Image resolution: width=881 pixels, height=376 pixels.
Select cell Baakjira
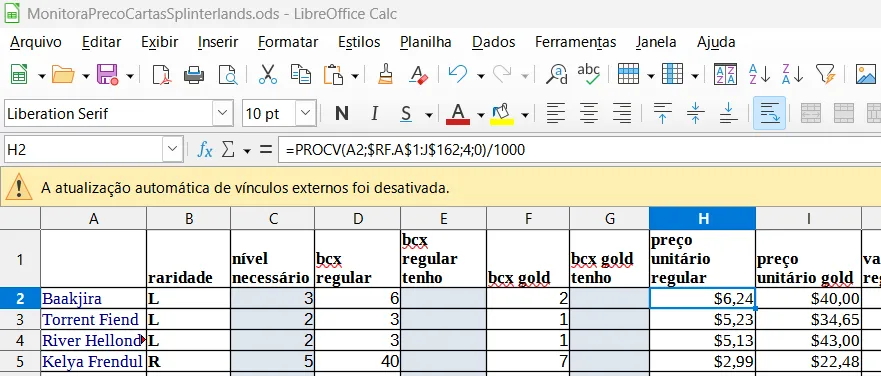coord(94,298)
